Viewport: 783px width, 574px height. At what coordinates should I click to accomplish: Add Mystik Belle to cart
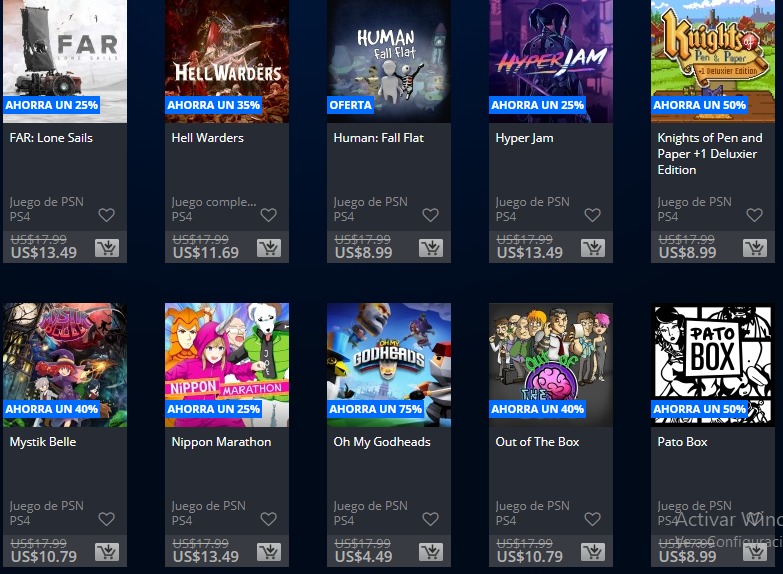(x=107, y=552)
